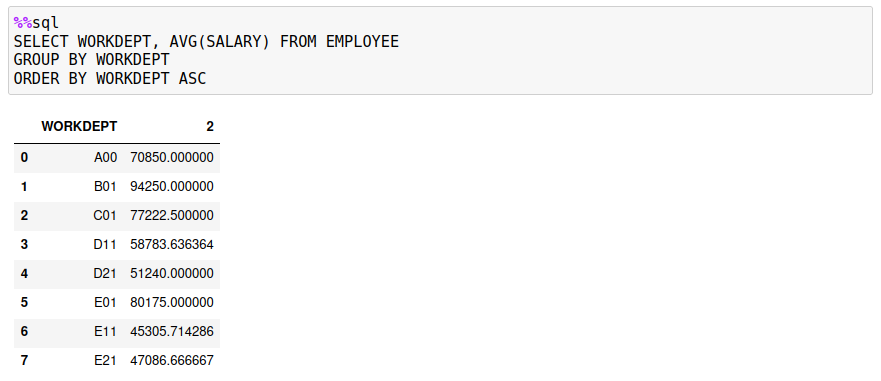The height and width of the screenshot is (381, 881).
Task: Click the WORKDEPT column header
Action: [x=79, y=126]
